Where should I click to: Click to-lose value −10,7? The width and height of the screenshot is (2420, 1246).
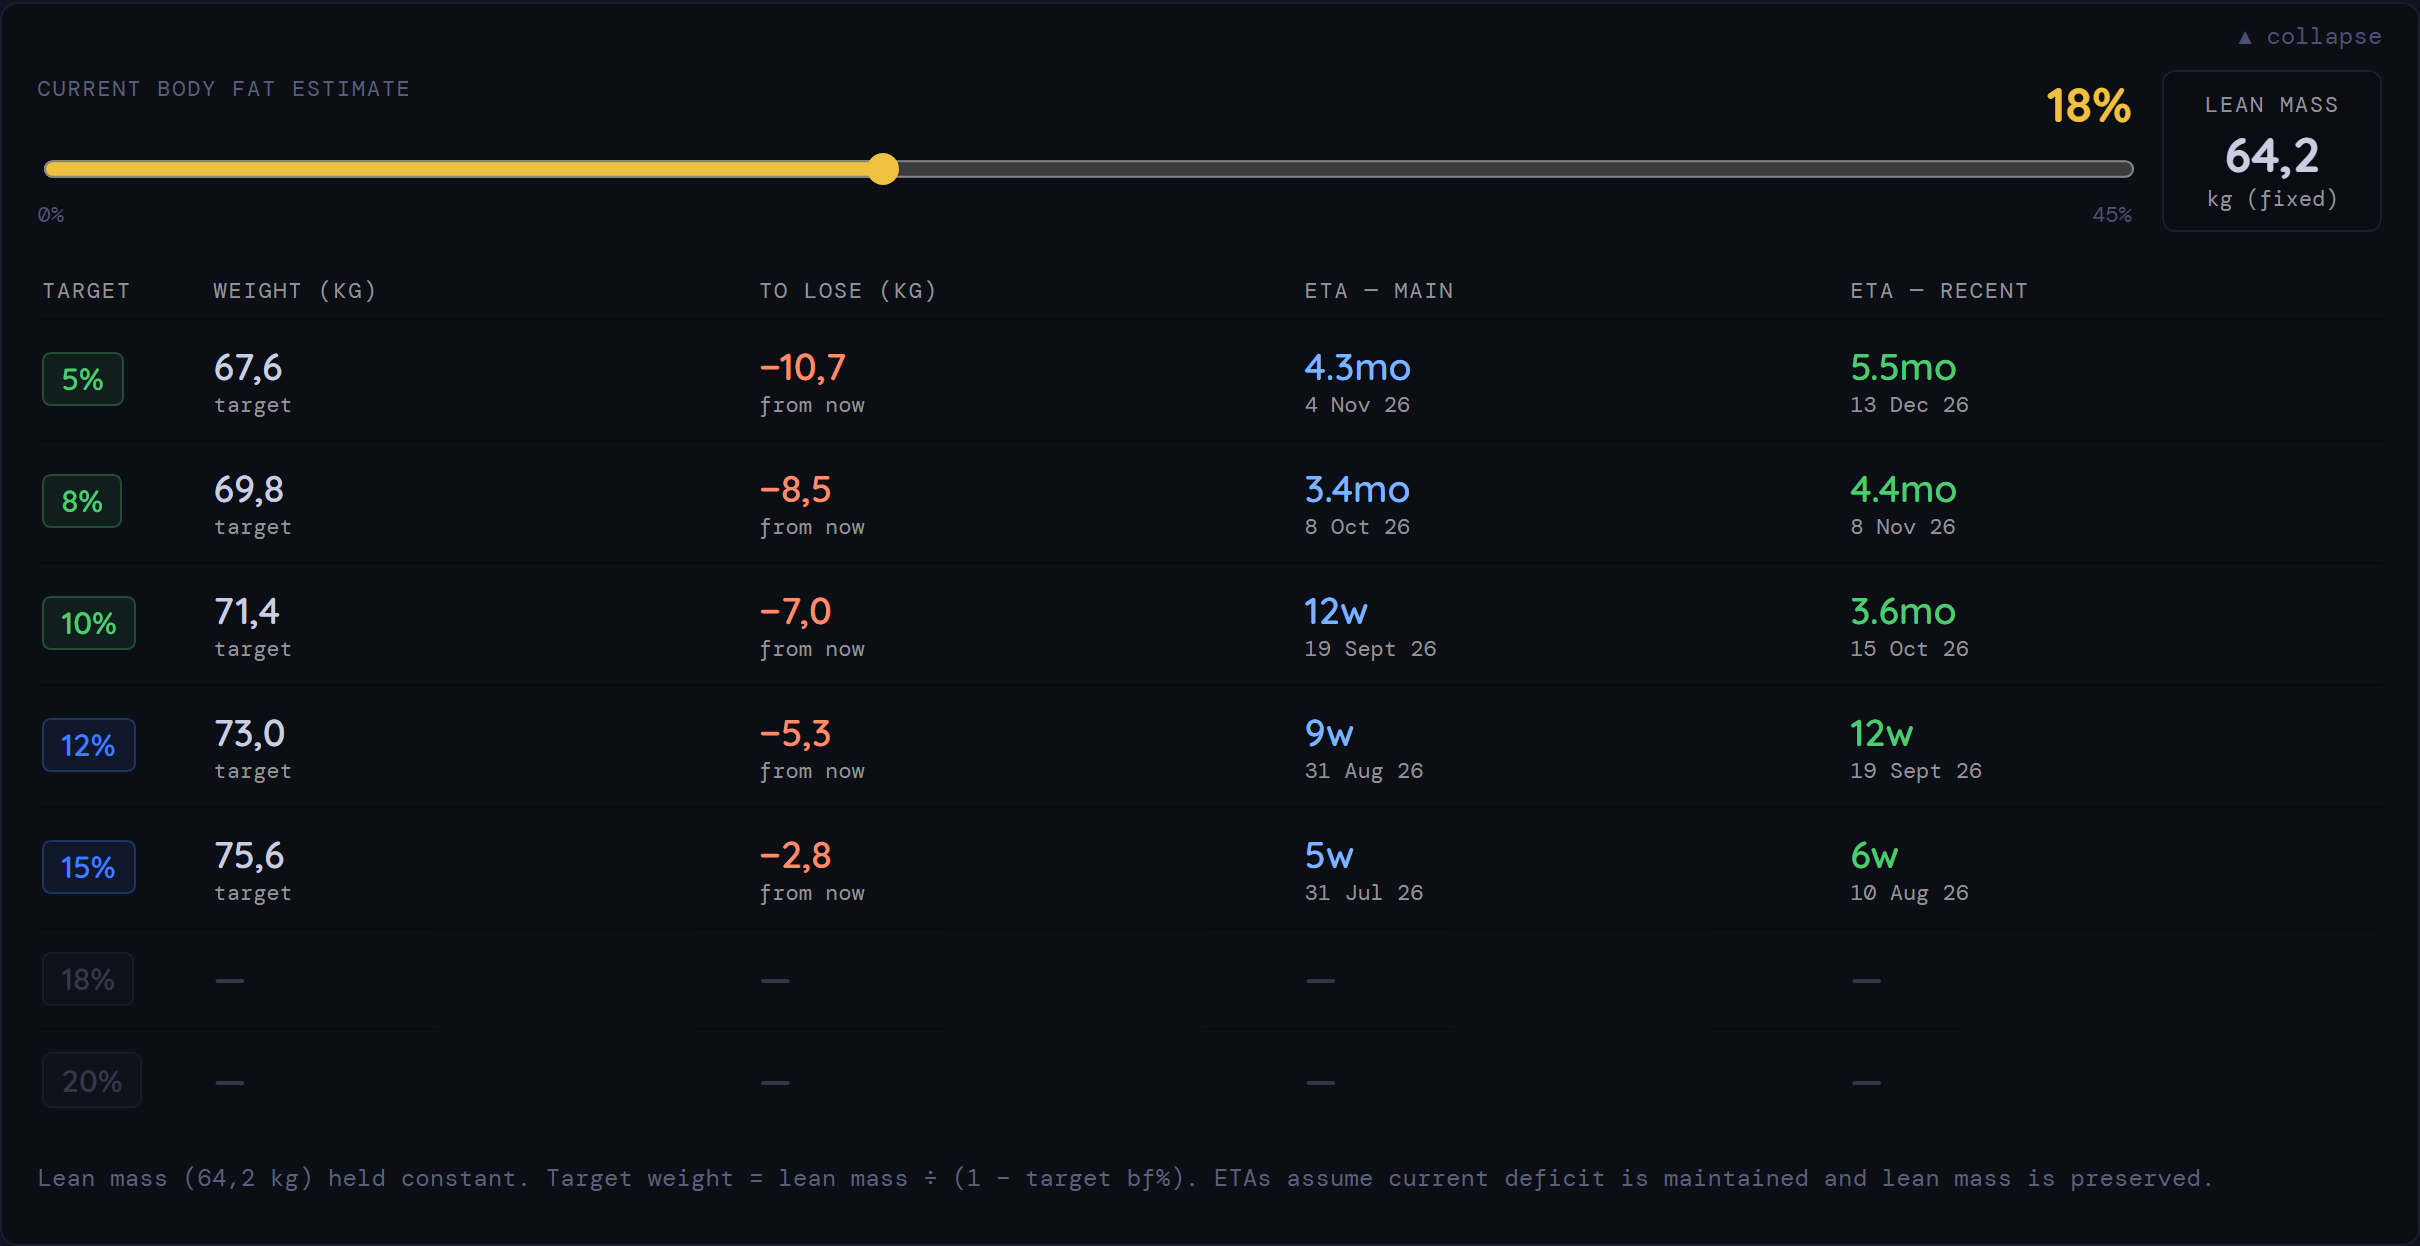point(803,368)
